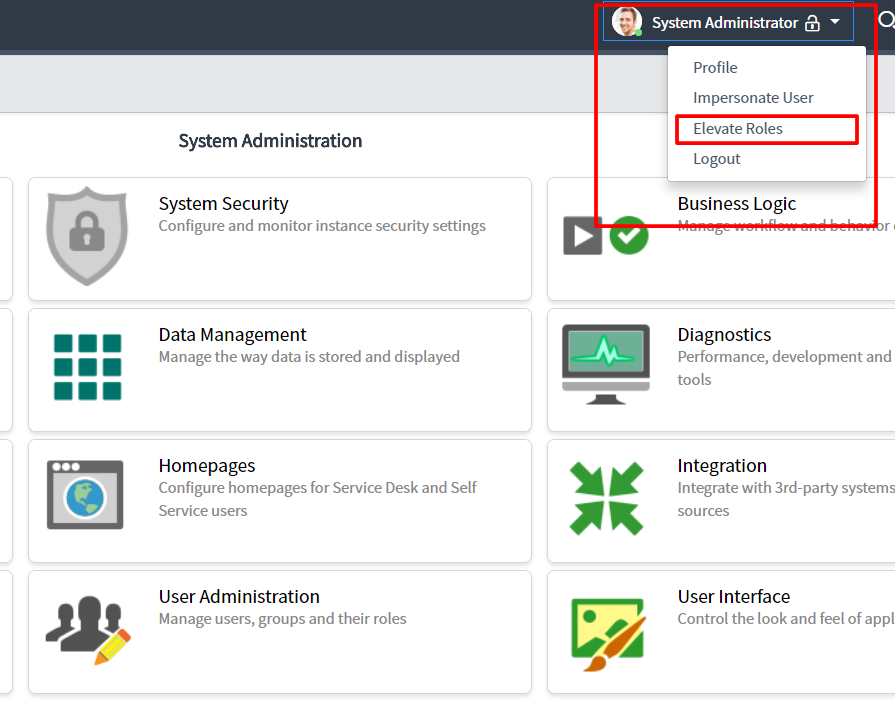Image resolution: width=895 pixels, height=709 pixels.
Task: Click the padlock icon next to System Administrator
Action: click(x=812, y=23)
